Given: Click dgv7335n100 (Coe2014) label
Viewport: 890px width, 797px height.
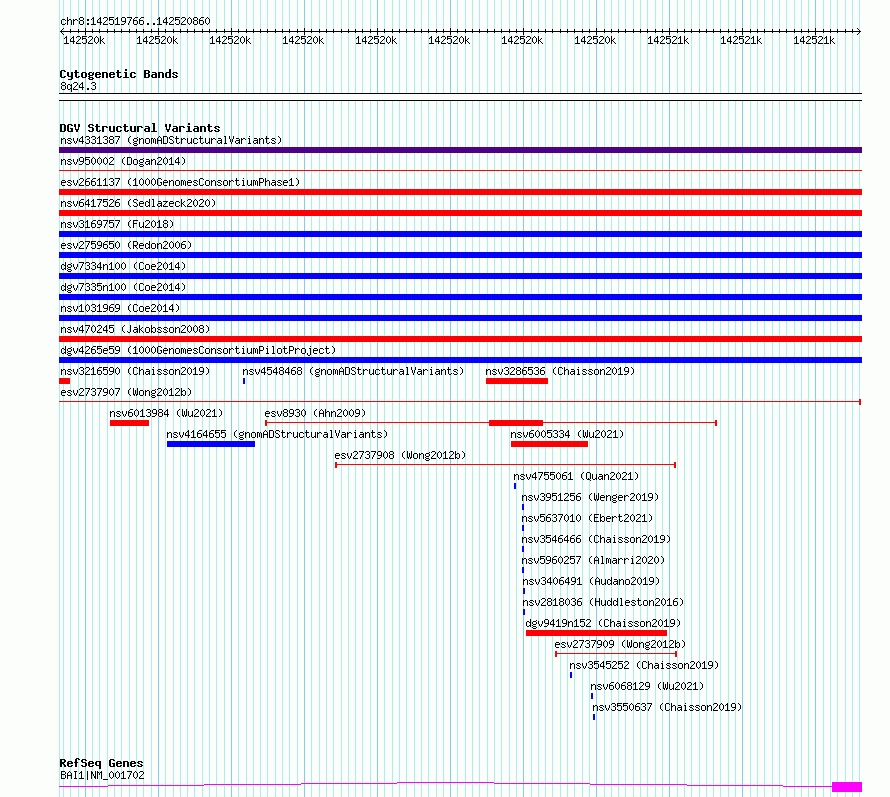Looking at the screenshot, I should tap(123, 287).
